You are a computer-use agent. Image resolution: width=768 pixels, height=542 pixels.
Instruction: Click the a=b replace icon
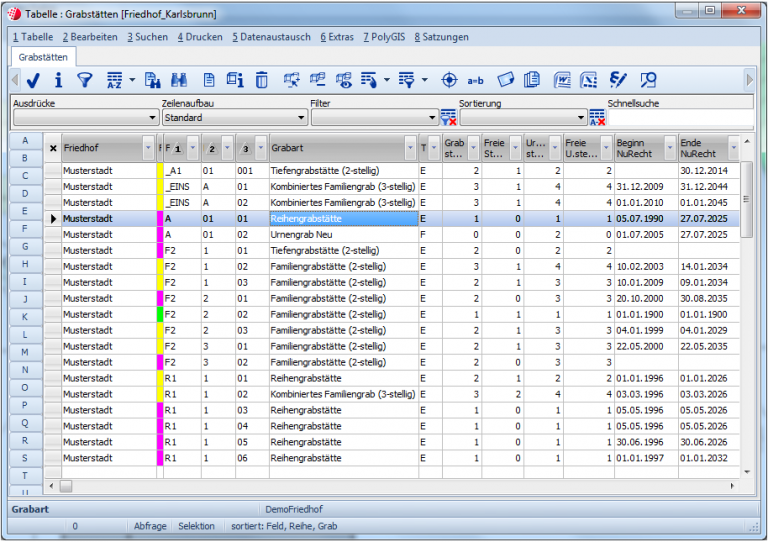pyautogui.click(x=476, y=80)
